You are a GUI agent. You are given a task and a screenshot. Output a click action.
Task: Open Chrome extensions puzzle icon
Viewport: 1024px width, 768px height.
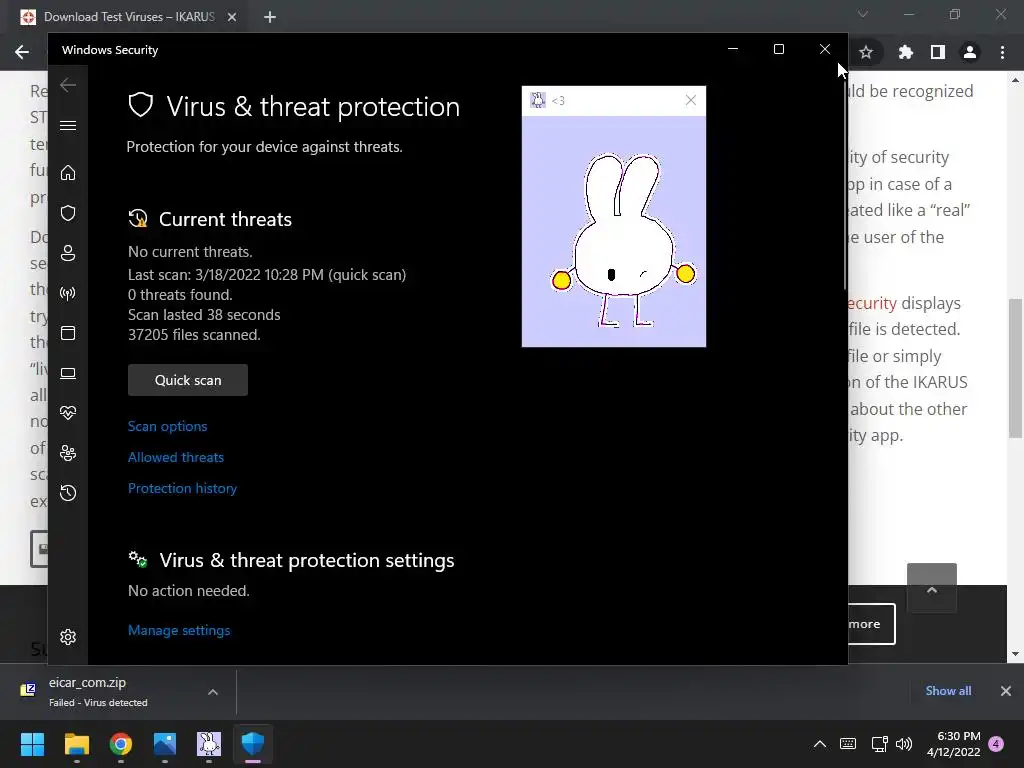(905, 52)
